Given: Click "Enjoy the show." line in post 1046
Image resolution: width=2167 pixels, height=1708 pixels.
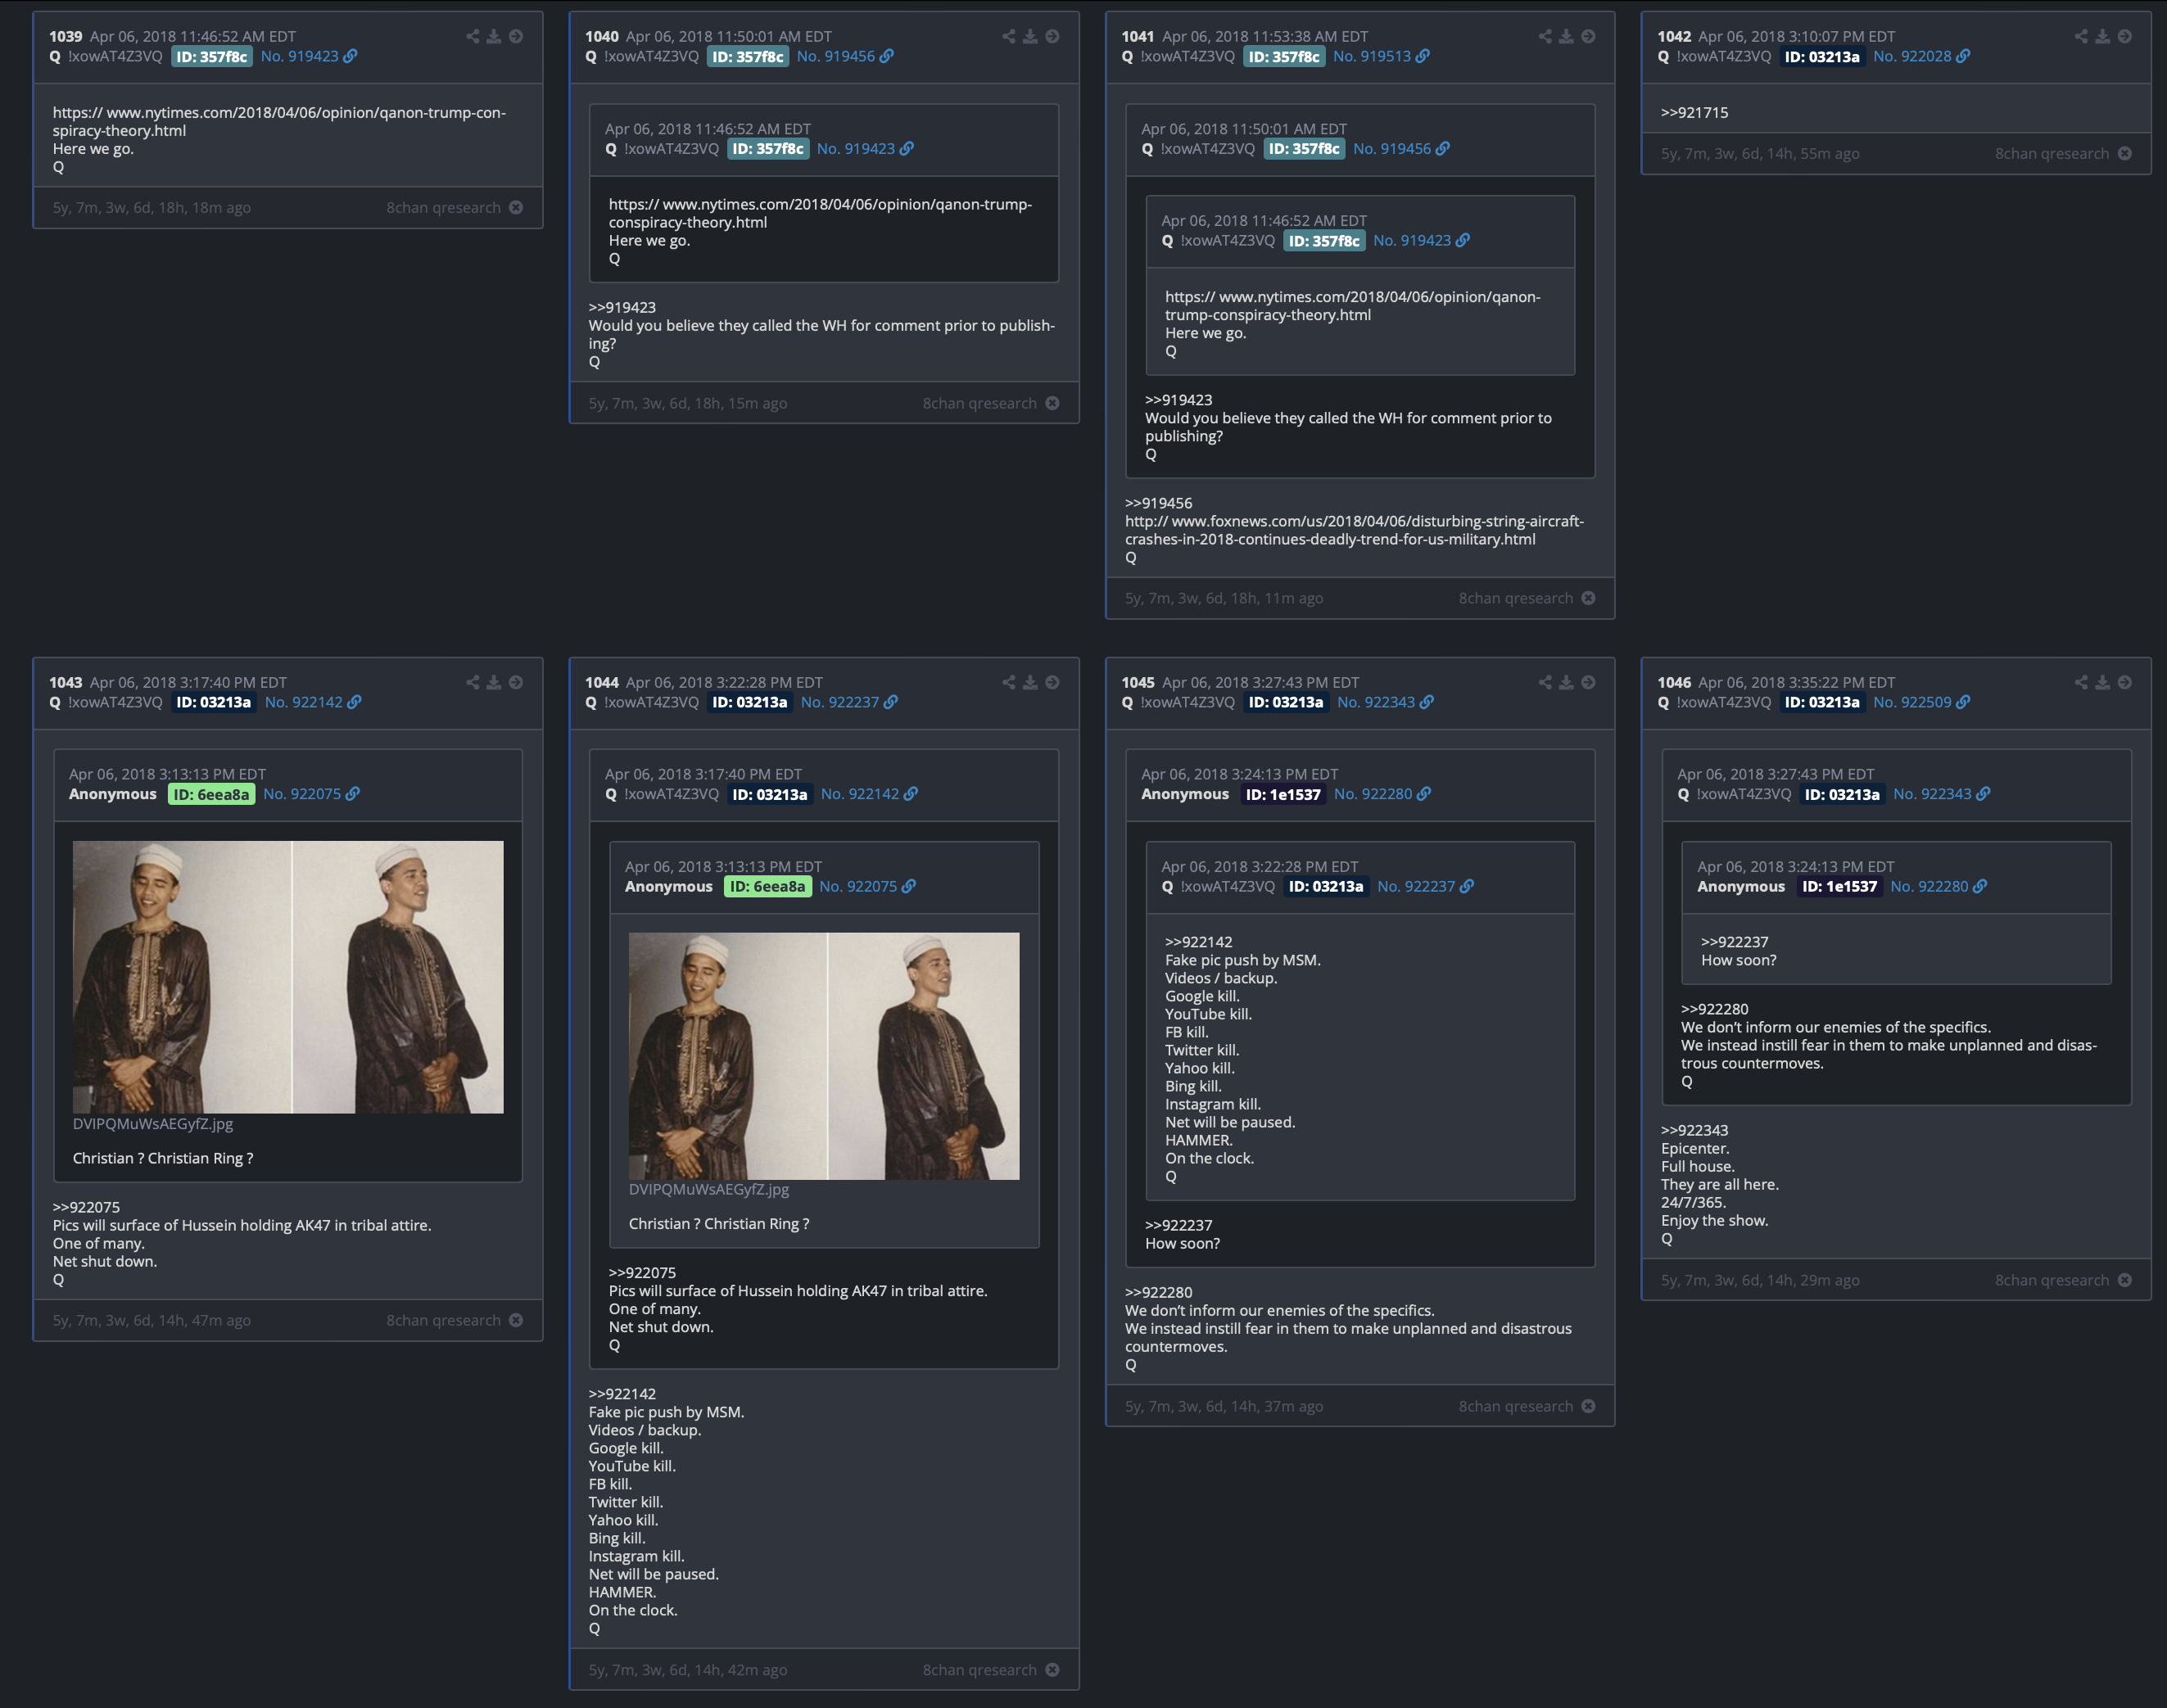Looking at the screenshot, I should click(1714, 1221).
